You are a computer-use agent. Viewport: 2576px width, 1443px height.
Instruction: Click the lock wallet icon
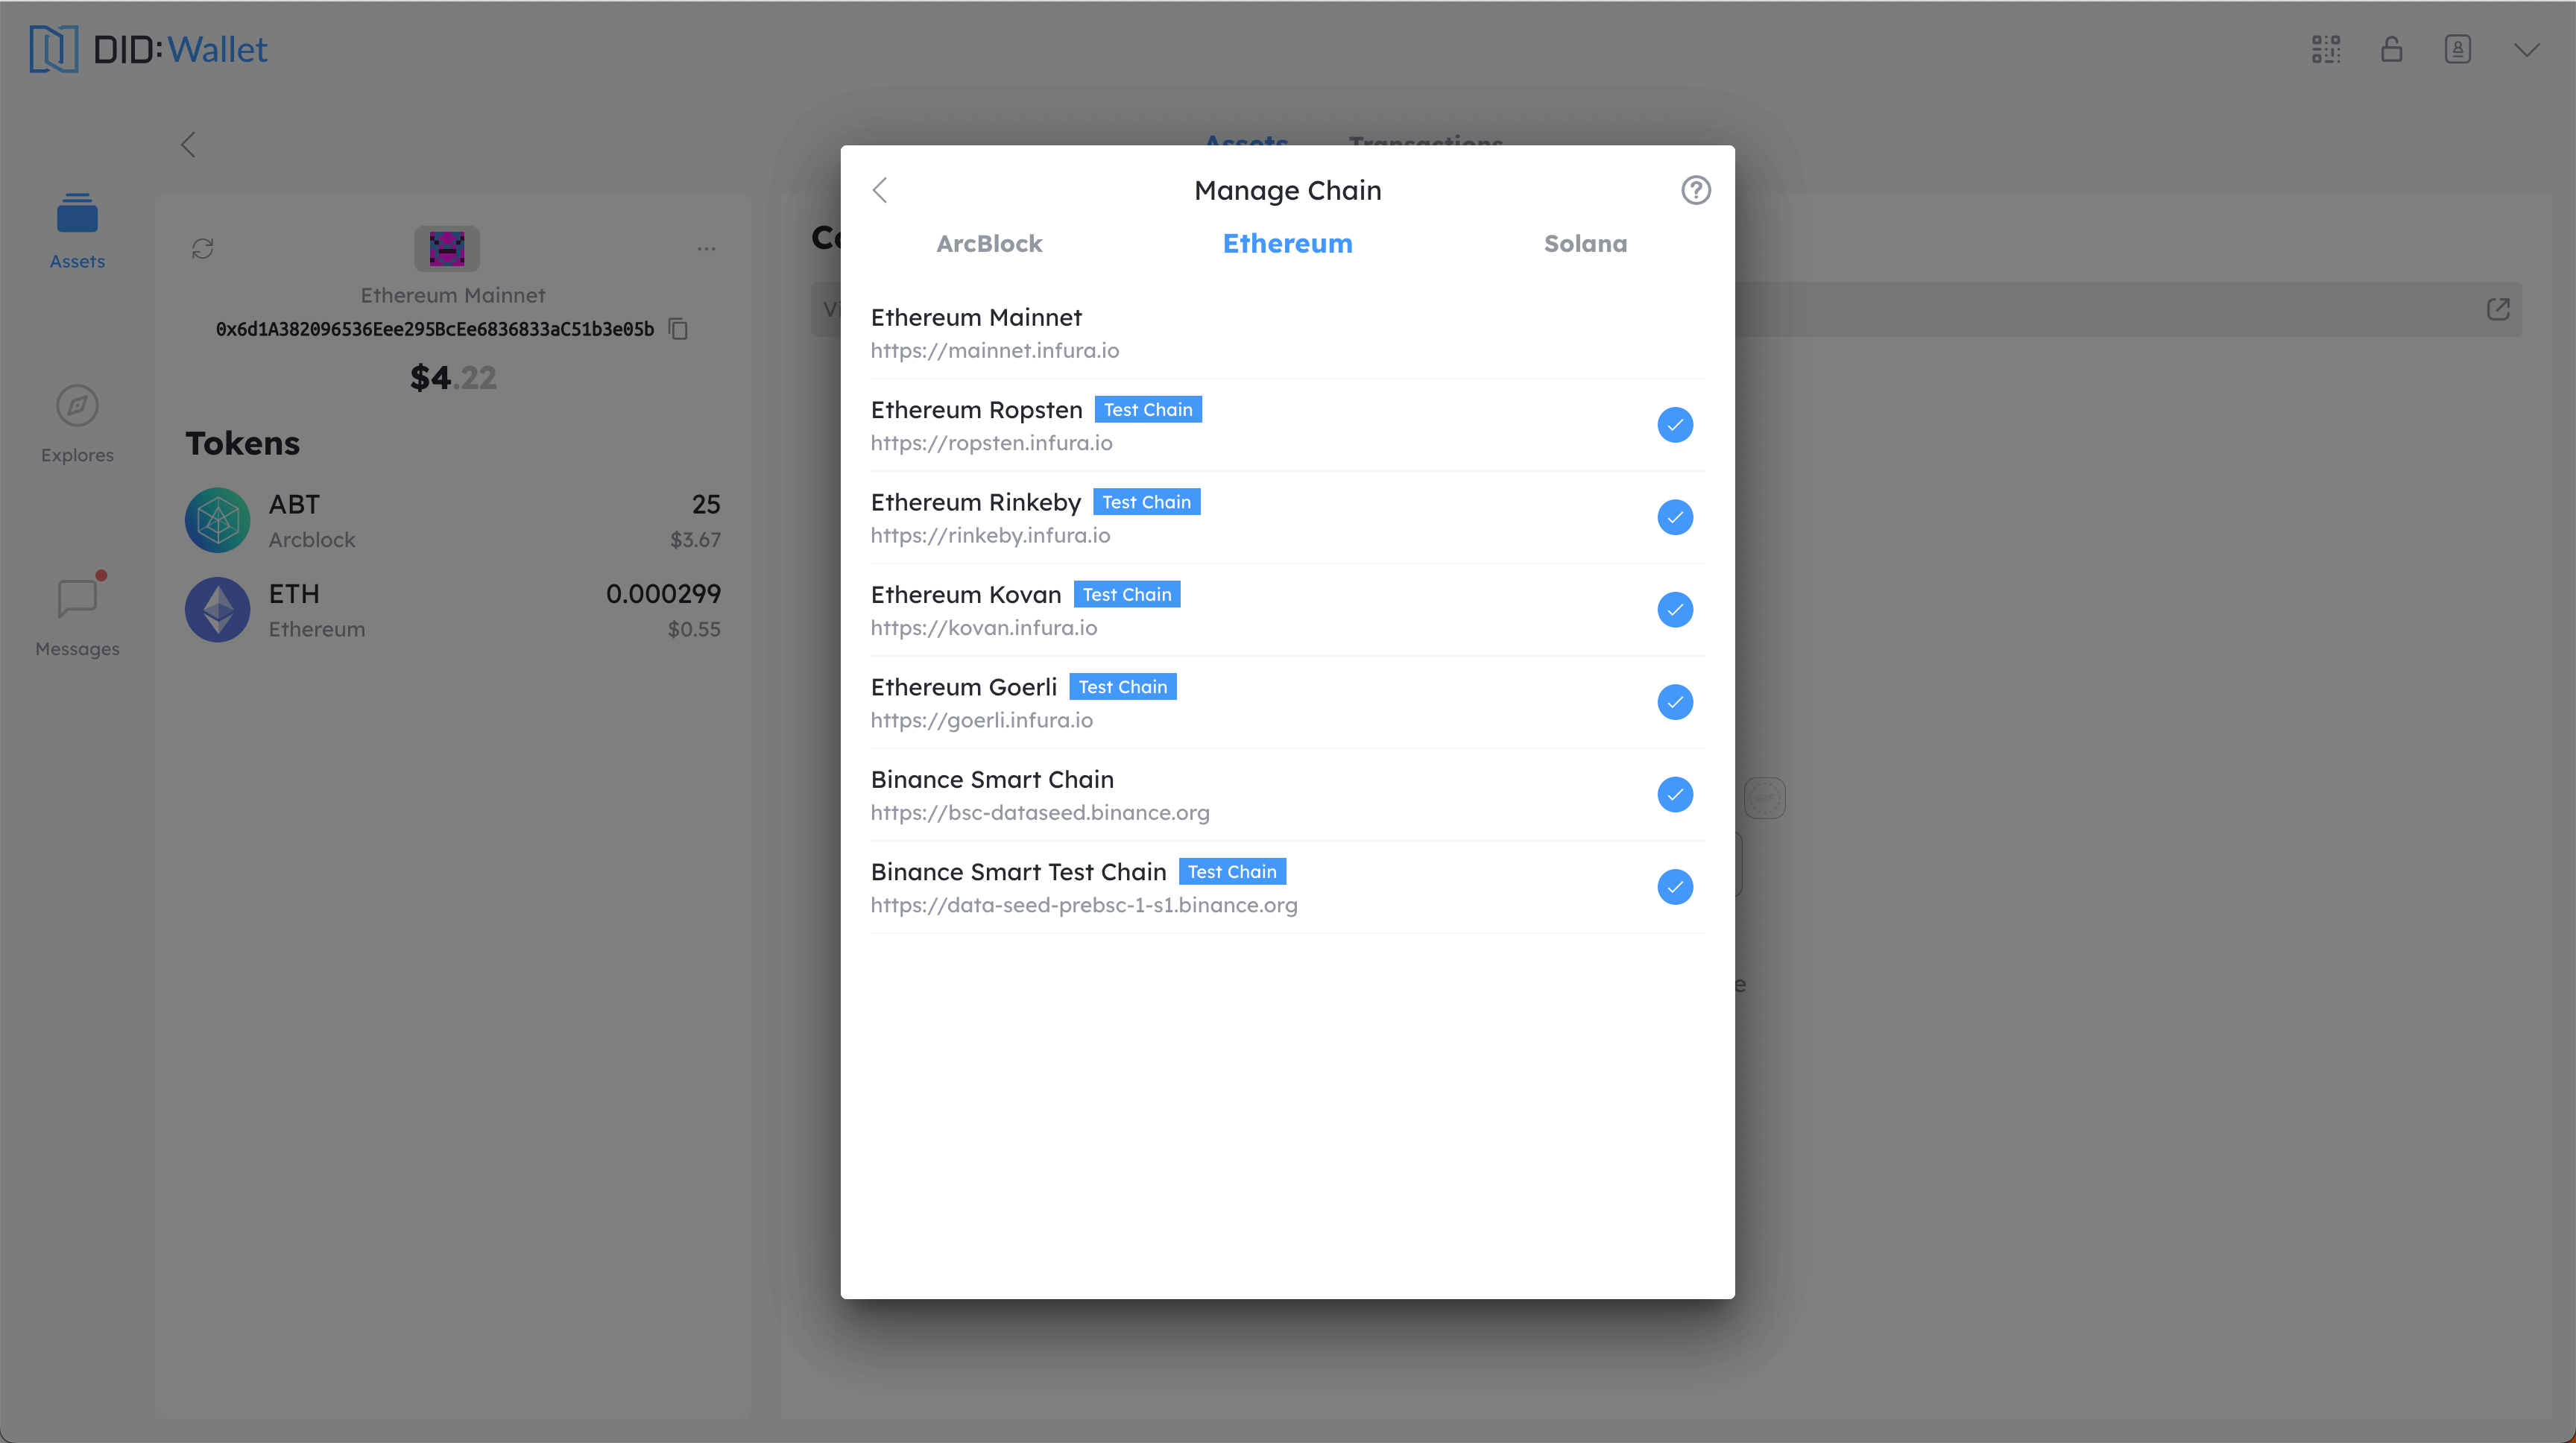[x=2392, y=49]
